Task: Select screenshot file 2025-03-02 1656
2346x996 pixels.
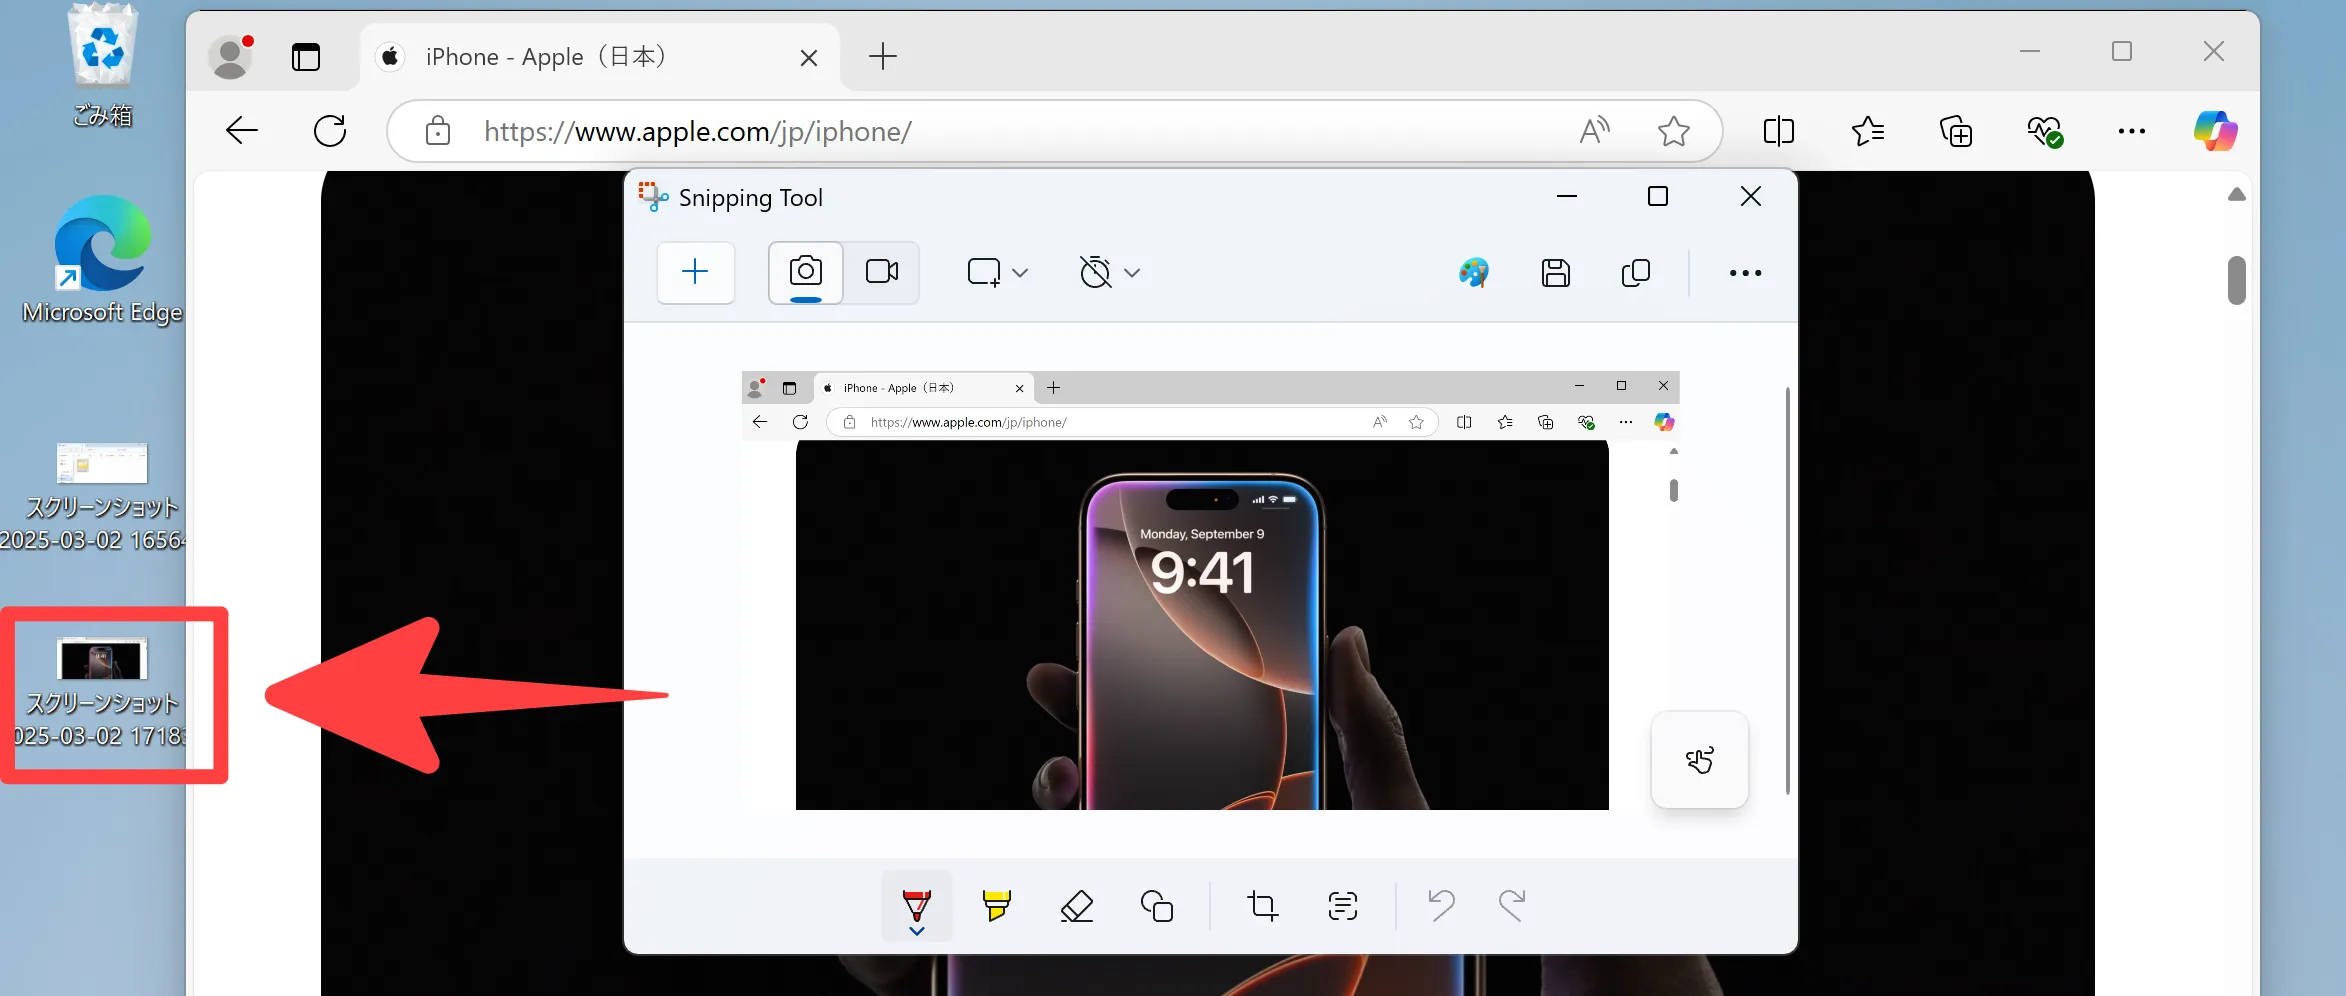Action: click(x=96, y=498)
